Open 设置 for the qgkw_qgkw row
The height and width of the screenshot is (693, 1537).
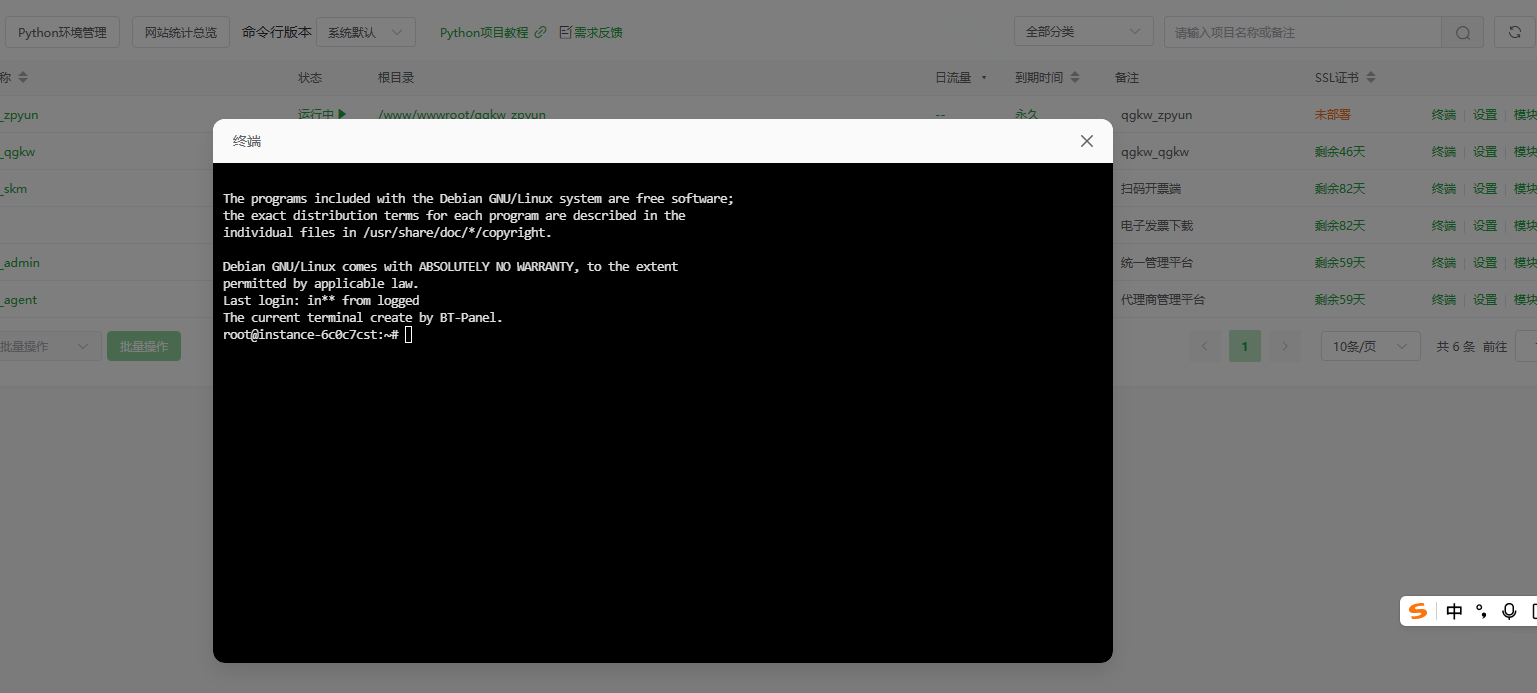pos(1485,152)
